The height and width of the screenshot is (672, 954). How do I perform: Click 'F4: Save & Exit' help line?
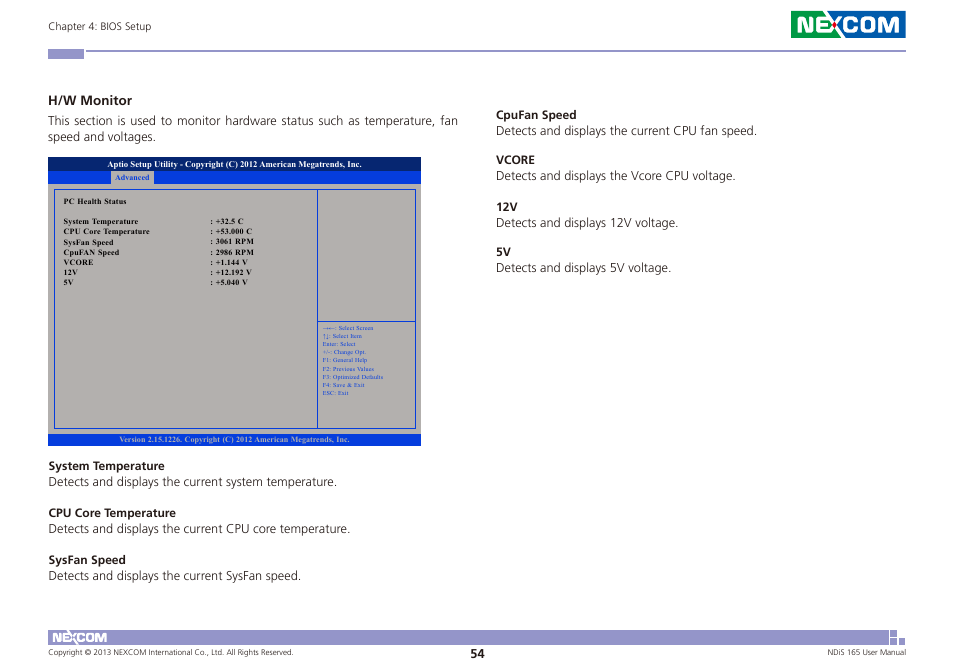pyautogui.click(x=343, y=385)
